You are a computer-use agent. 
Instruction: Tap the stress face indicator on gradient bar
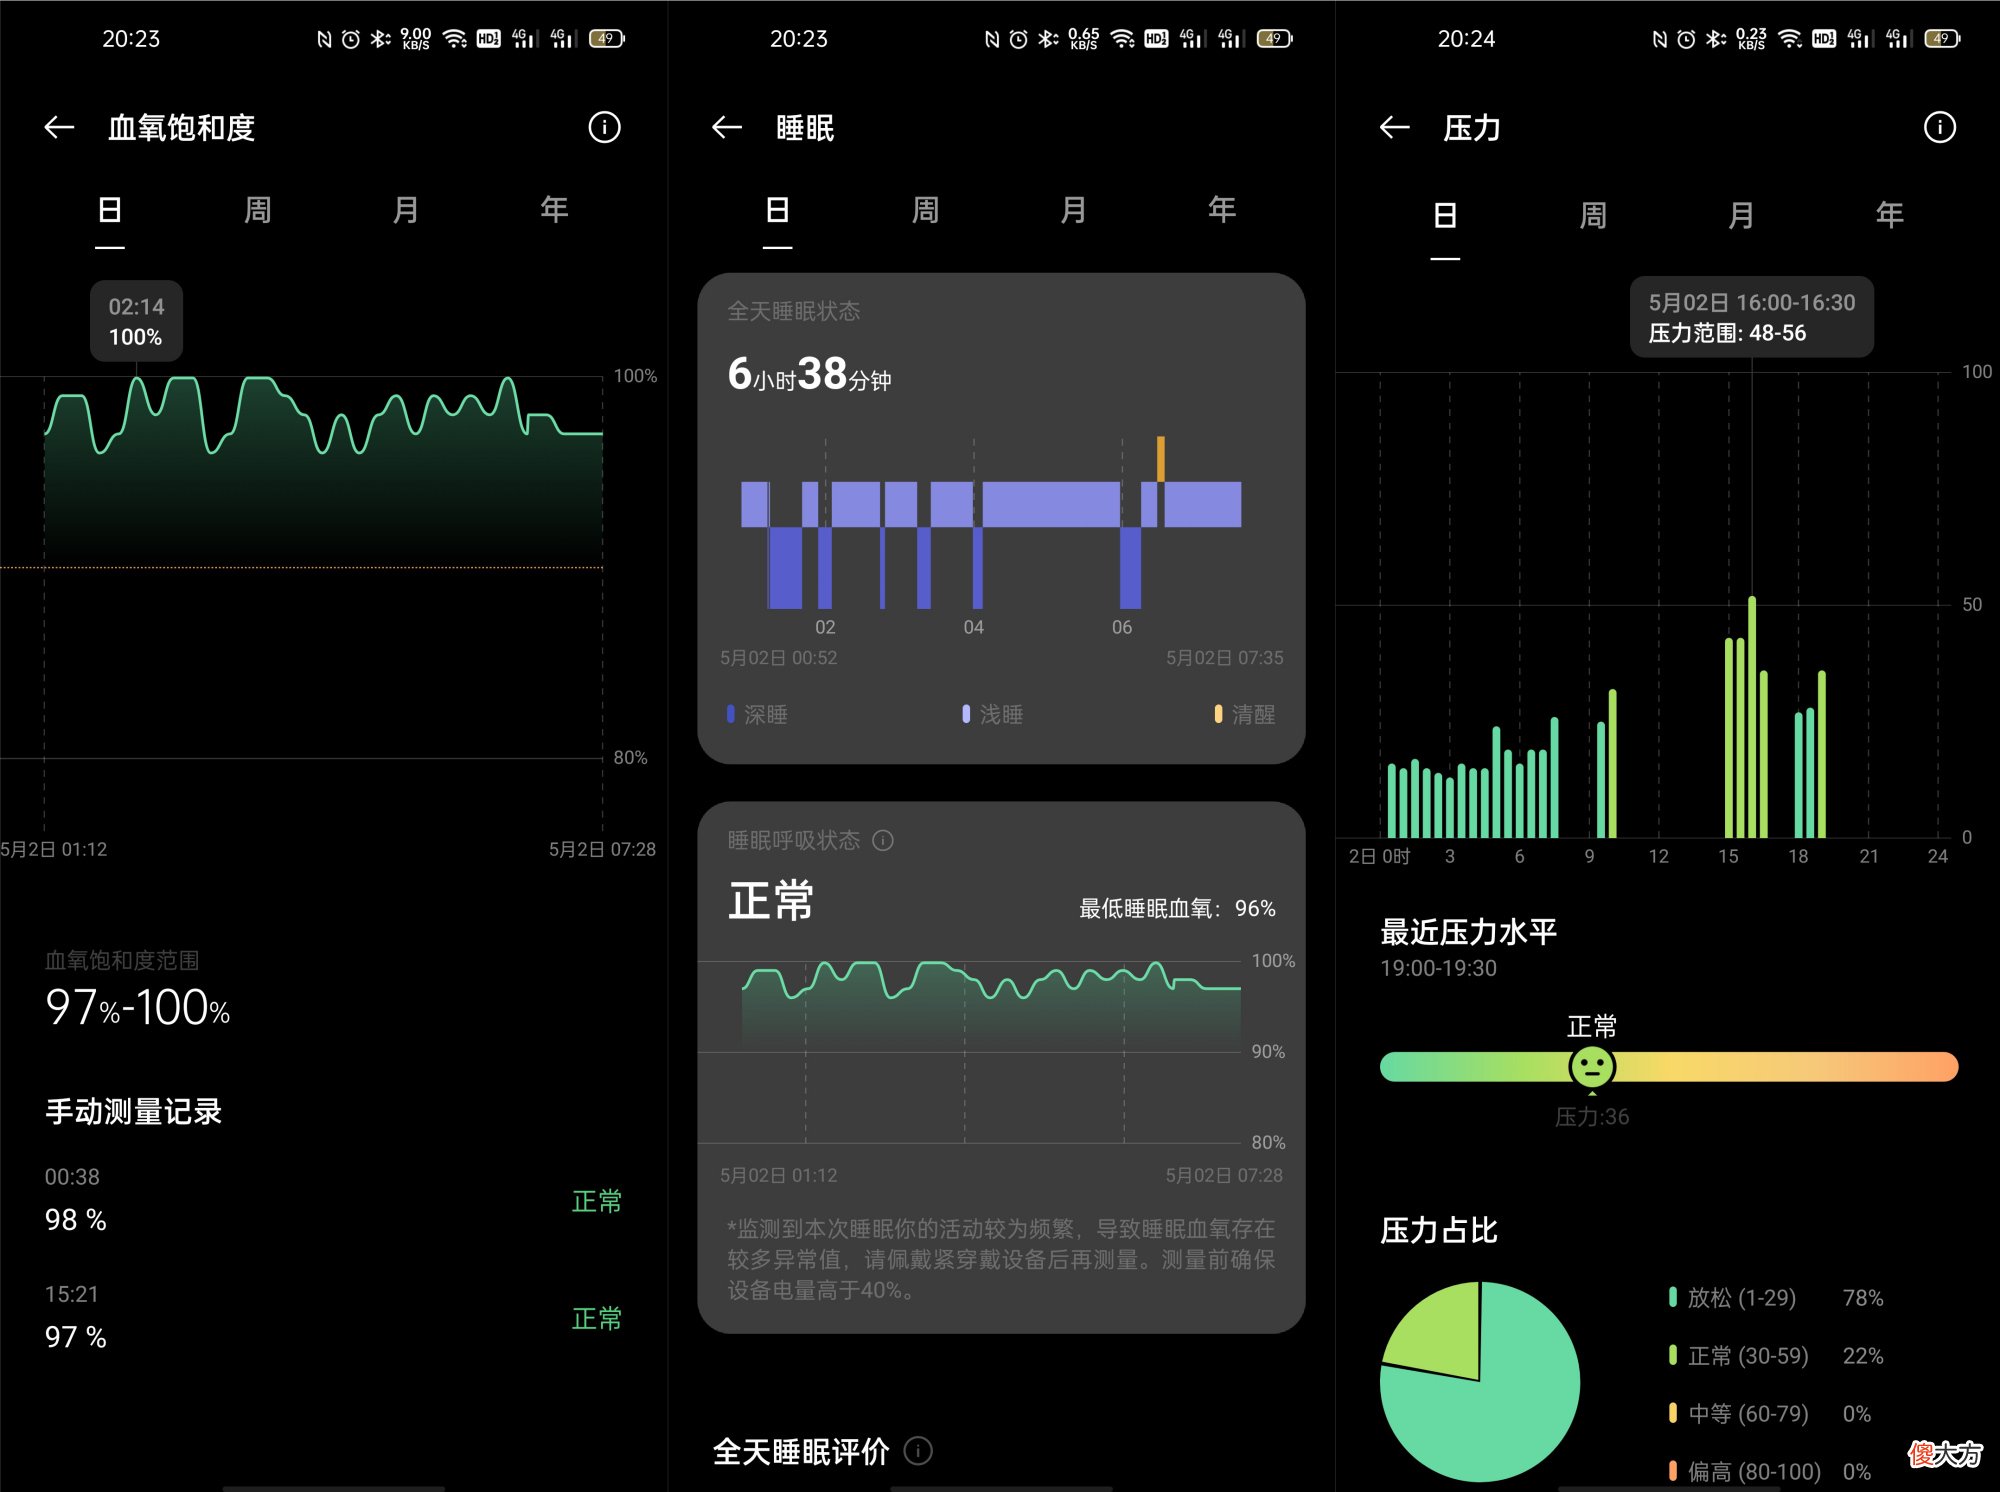coord(1592,1067)
